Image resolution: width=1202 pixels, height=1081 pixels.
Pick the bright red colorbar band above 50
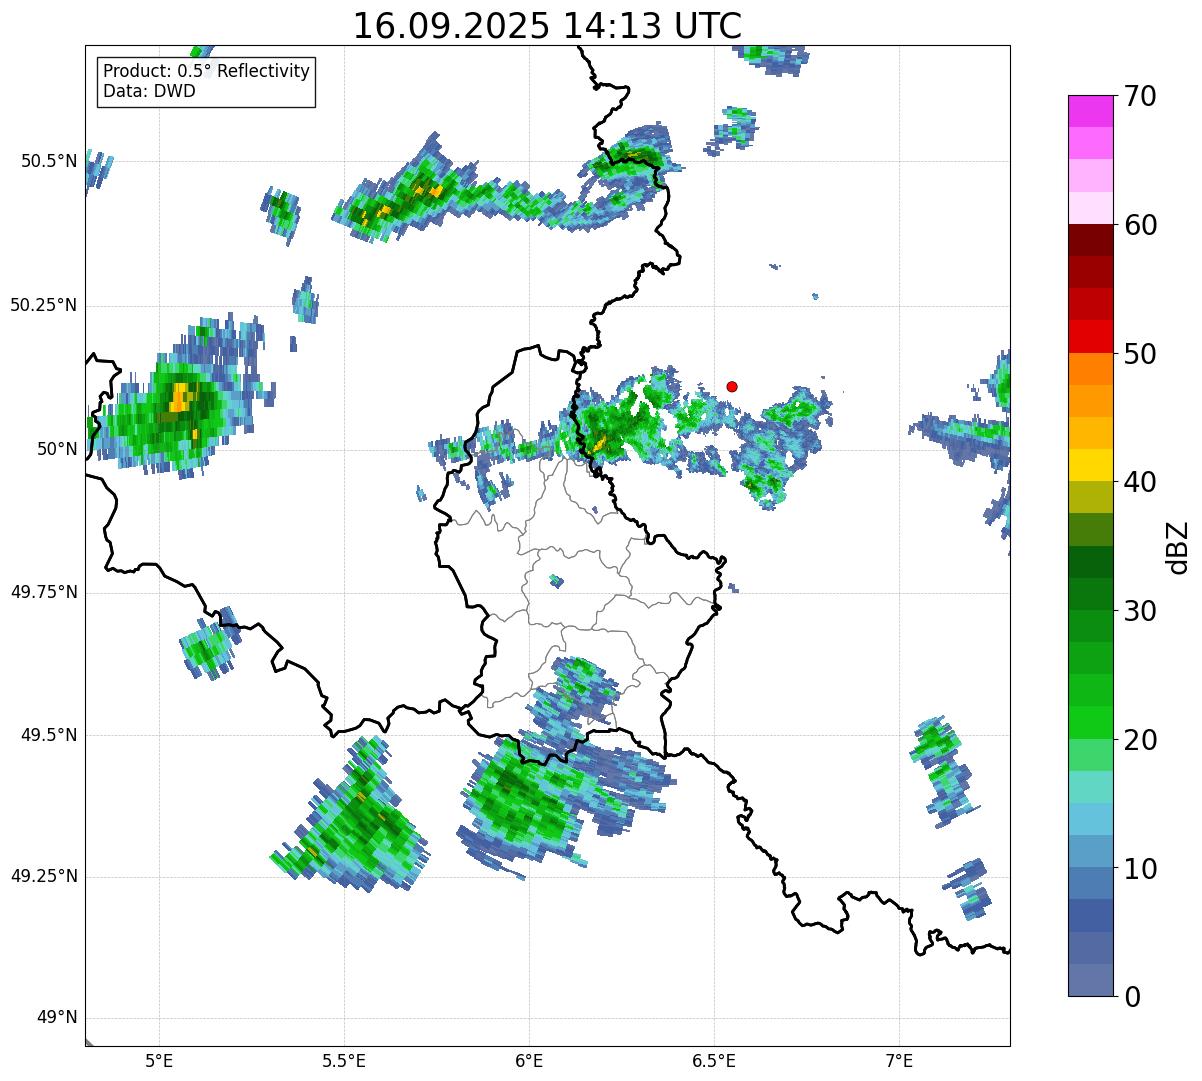tap(1089, 336)
